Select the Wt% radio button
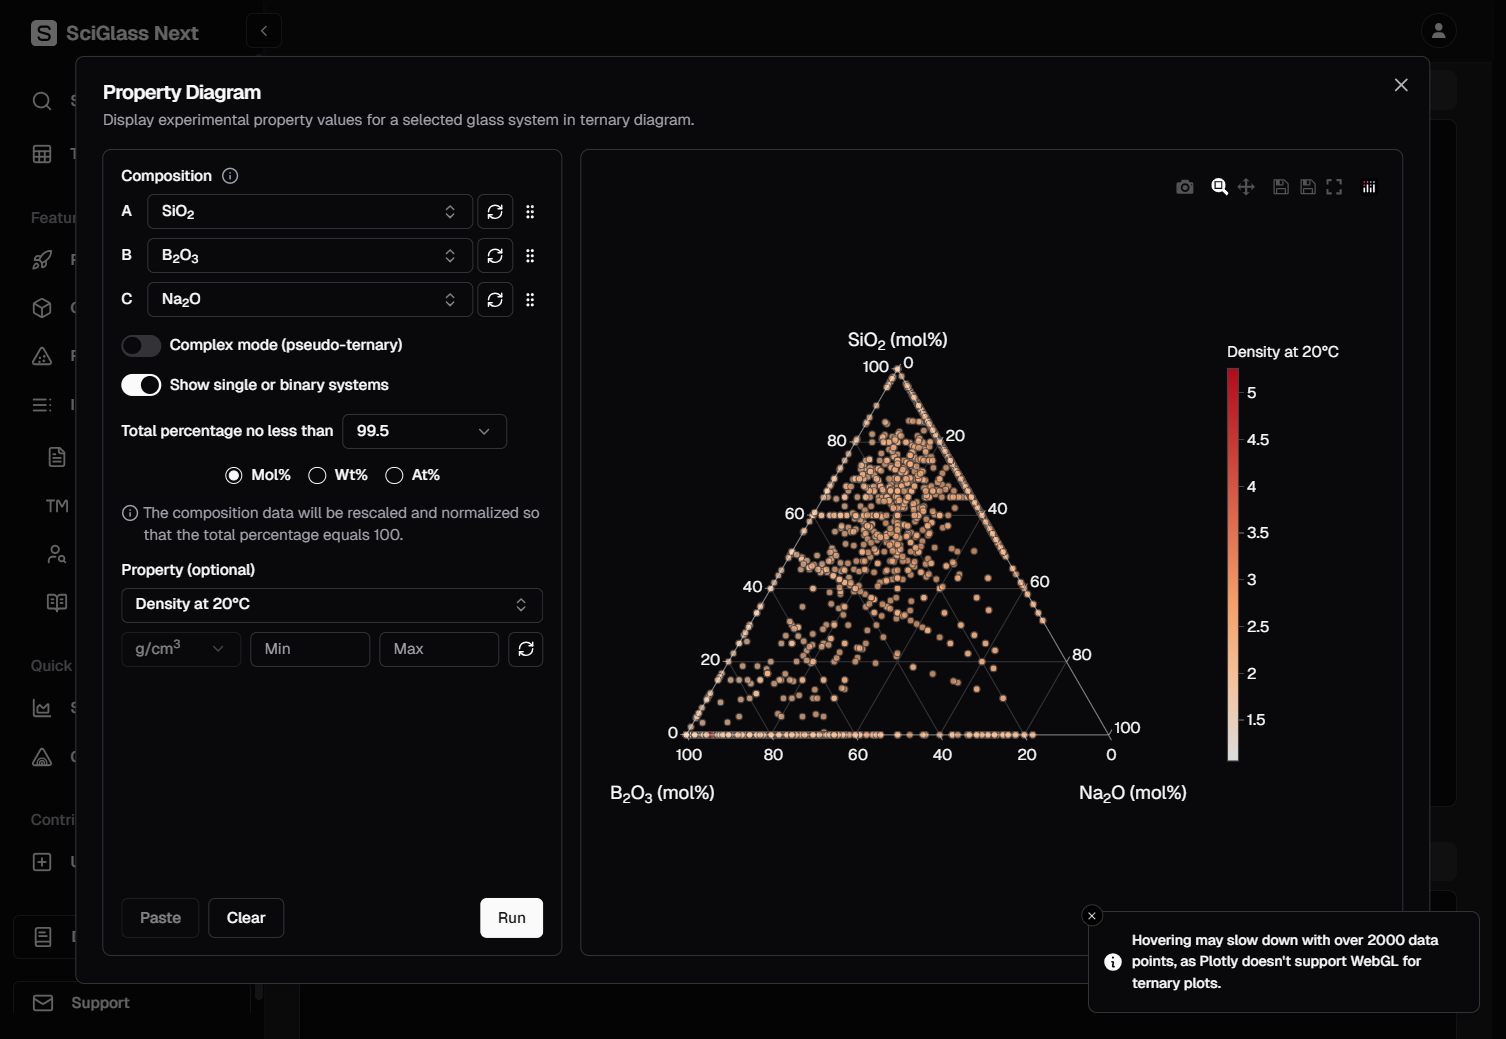1506x1039 pixels. tap(318, 475)
